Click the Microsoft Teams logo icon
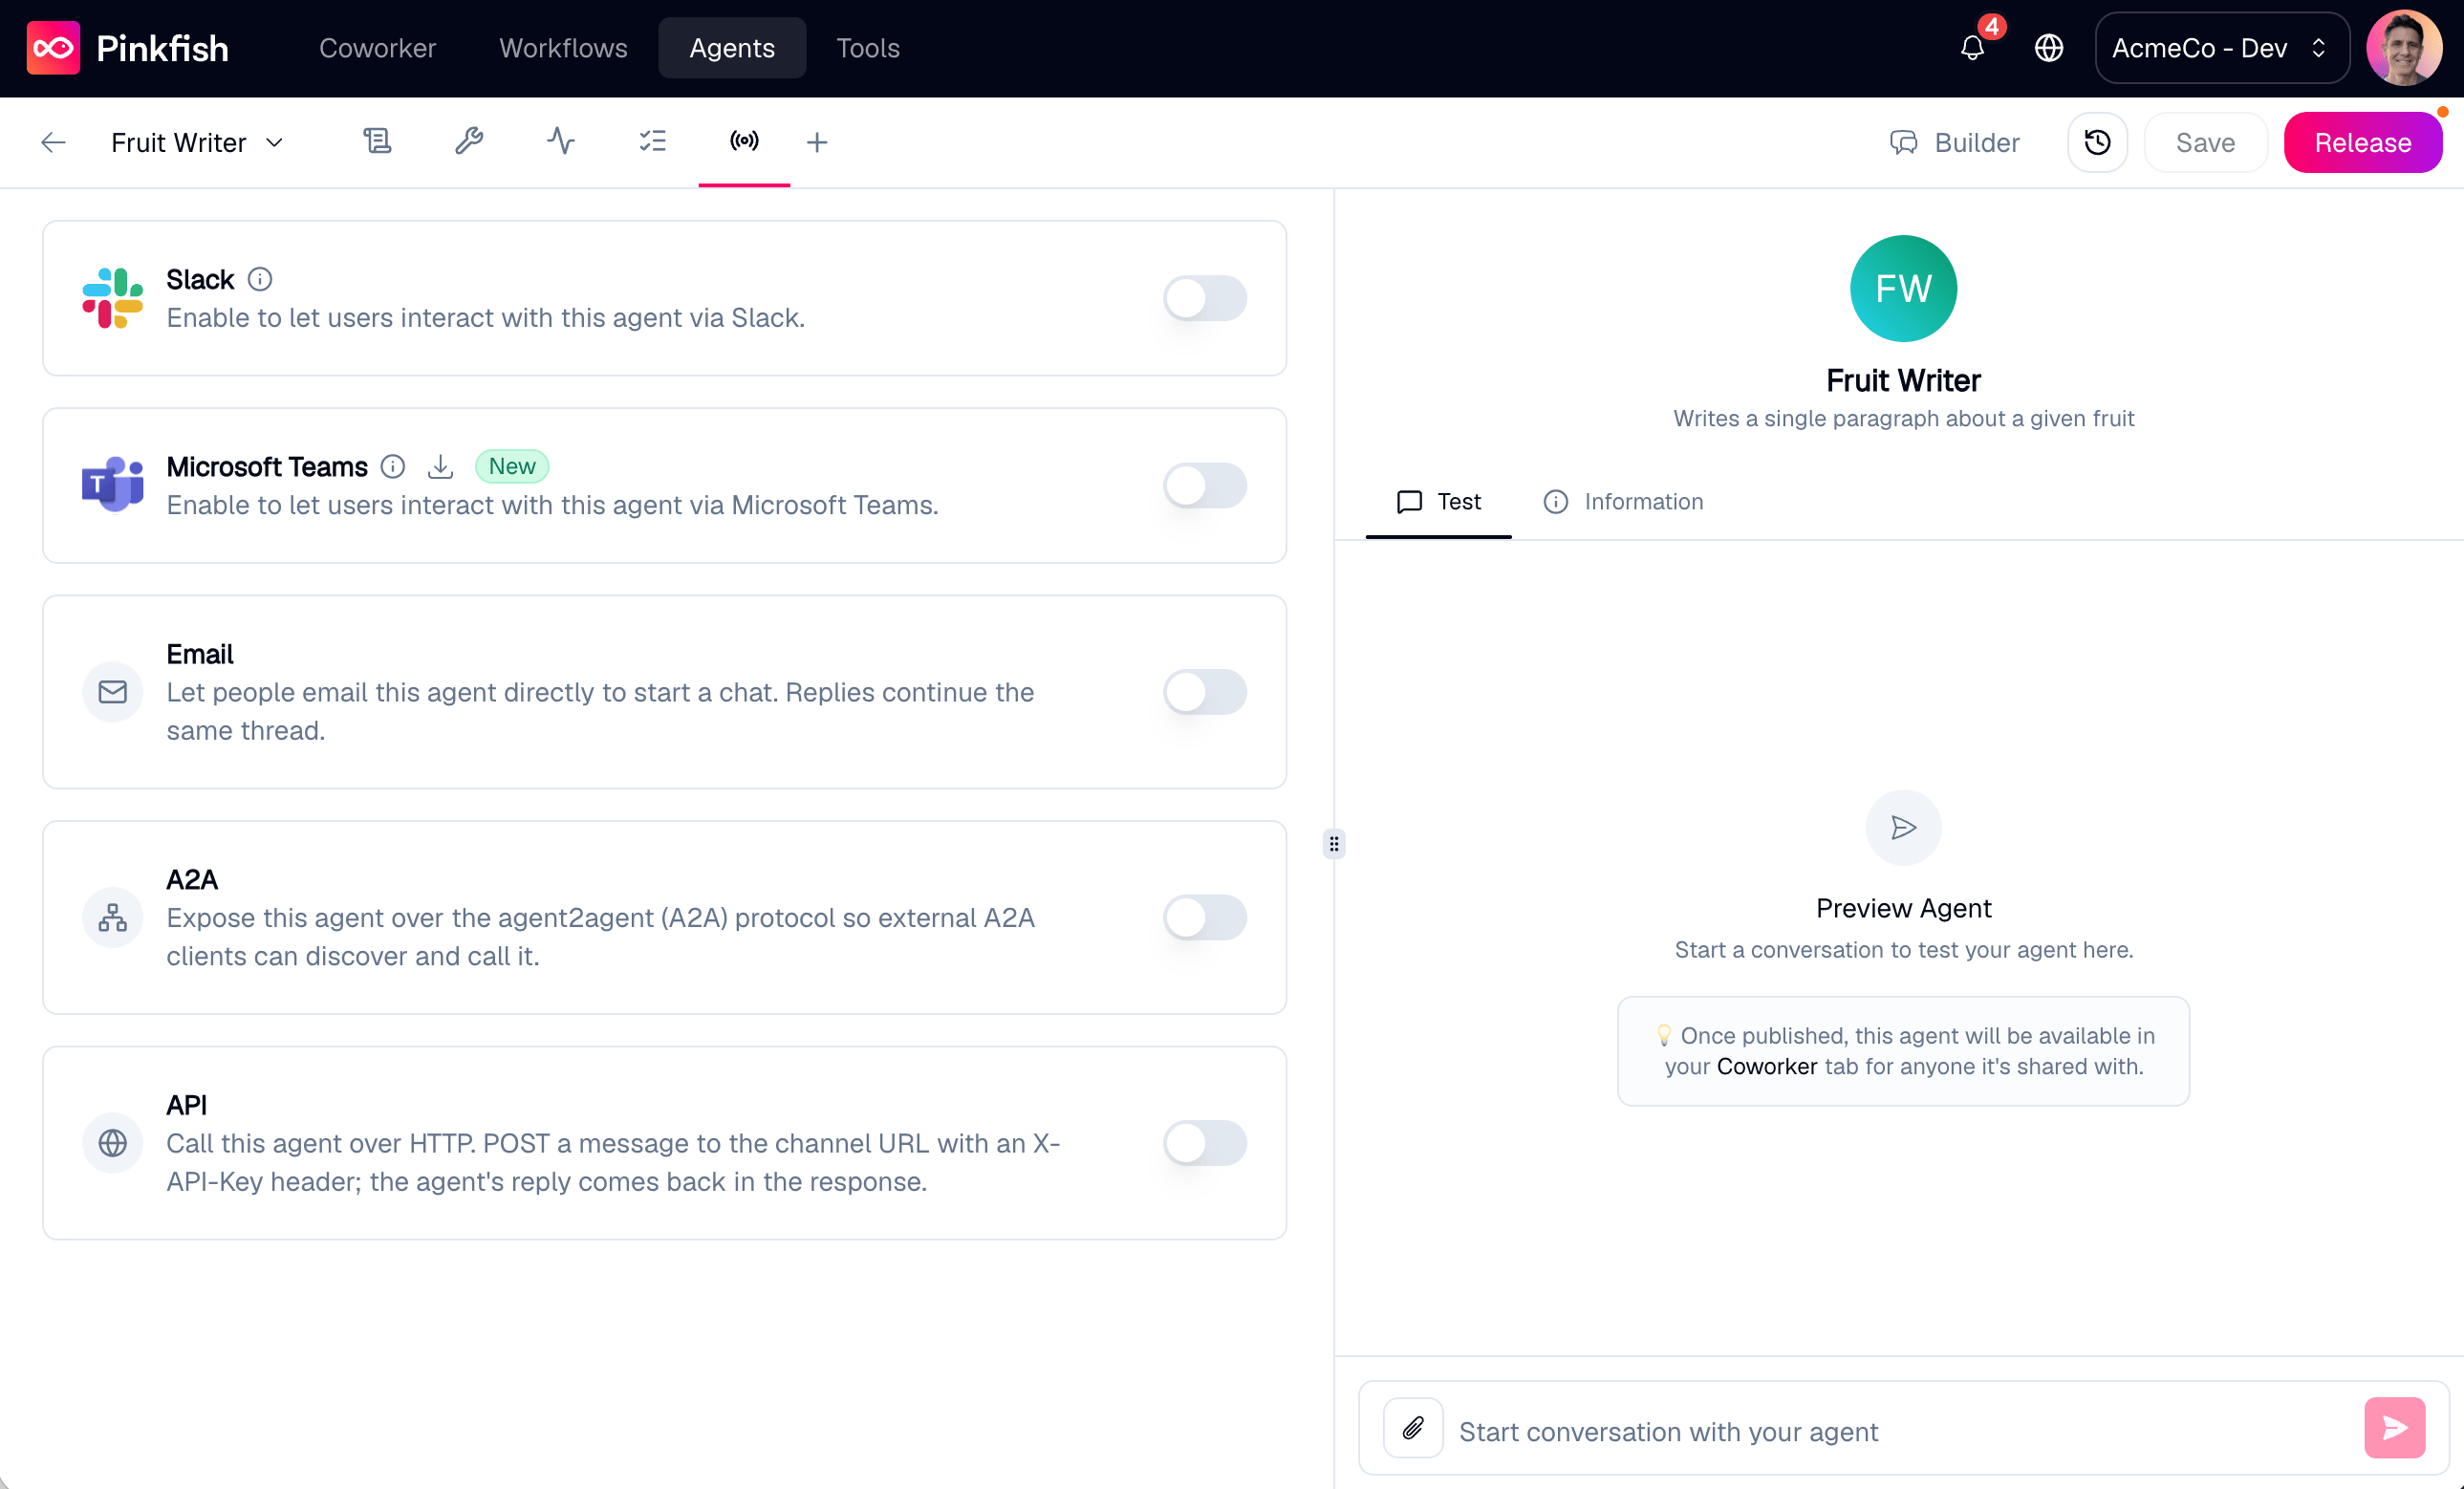 tap(112, 485)
